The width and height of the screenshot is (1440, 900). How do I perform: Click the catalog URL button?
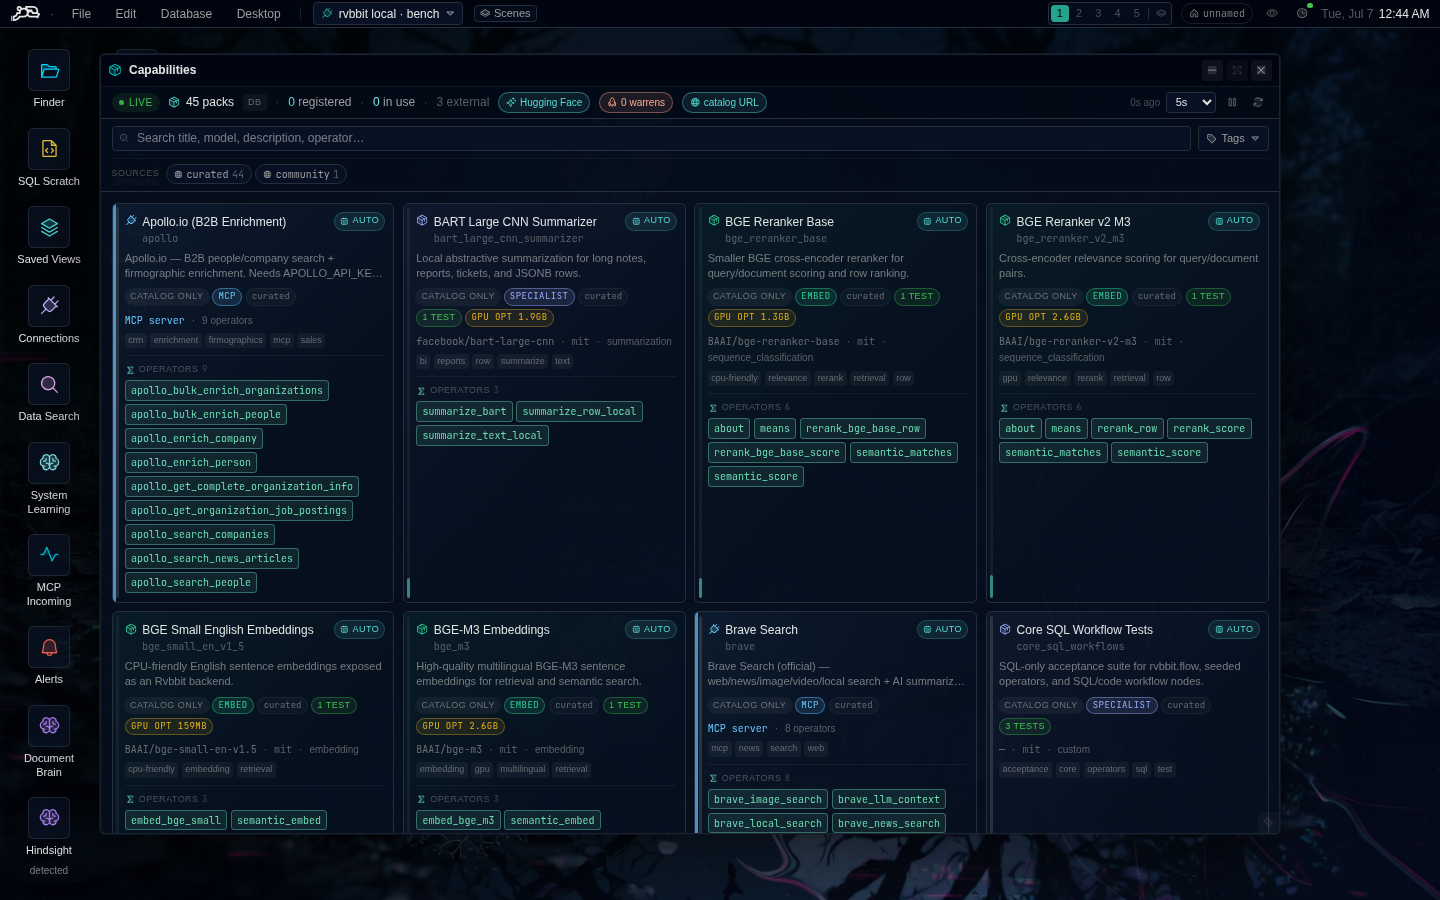pos(724,102)
